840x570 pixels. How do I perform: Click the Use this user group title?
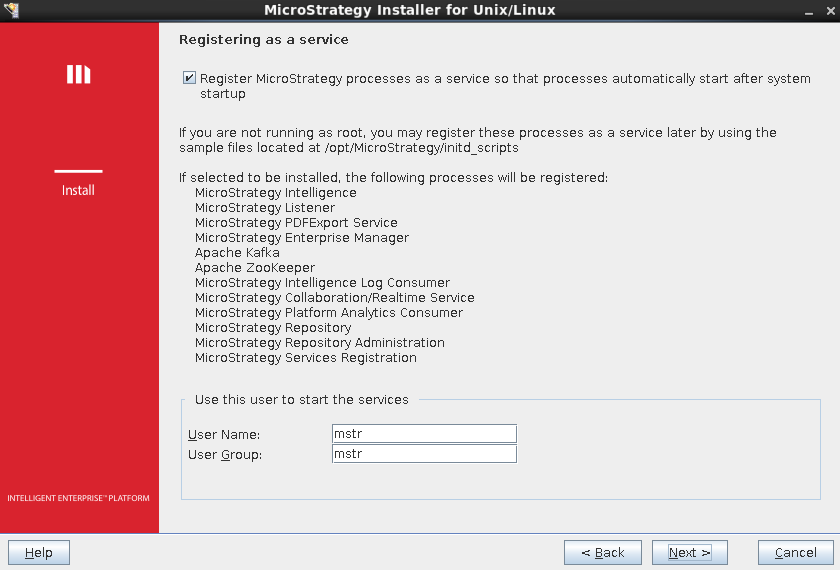click(302, 400)
